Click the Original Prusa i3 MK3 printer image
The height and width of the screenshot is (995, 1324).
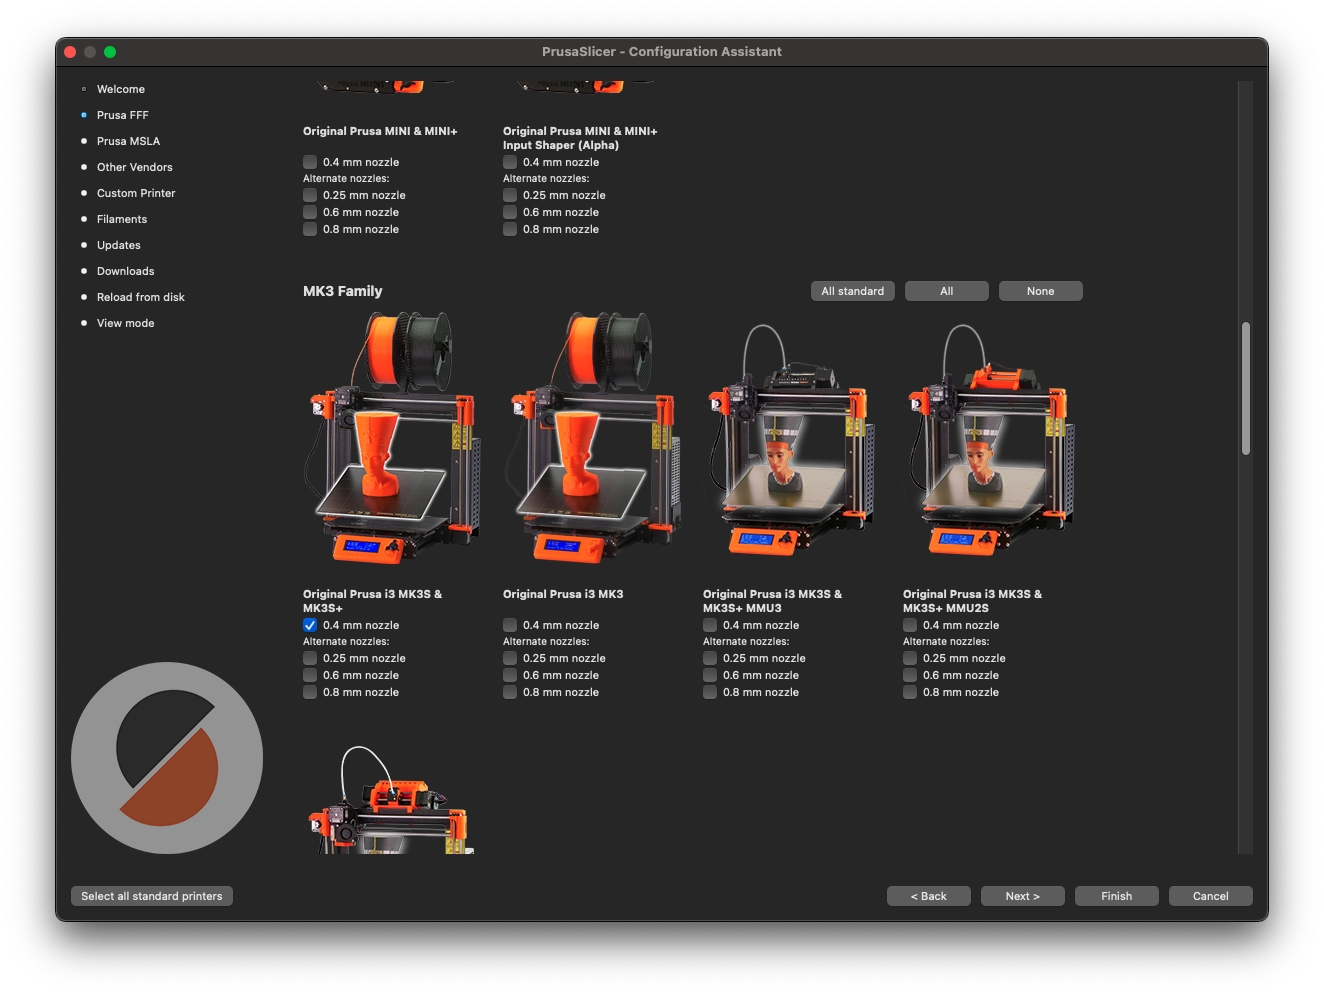[x=591, y=437]
